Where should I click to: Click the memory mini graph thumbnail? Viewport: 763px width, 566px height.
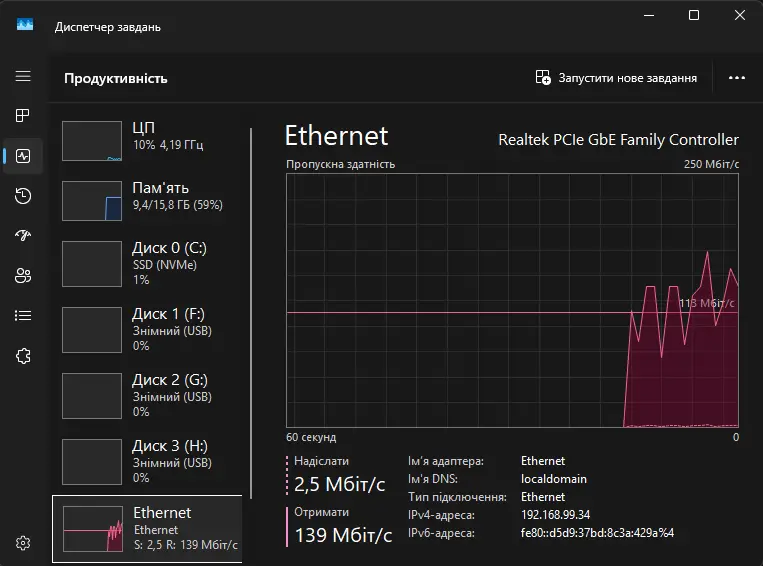92,201
